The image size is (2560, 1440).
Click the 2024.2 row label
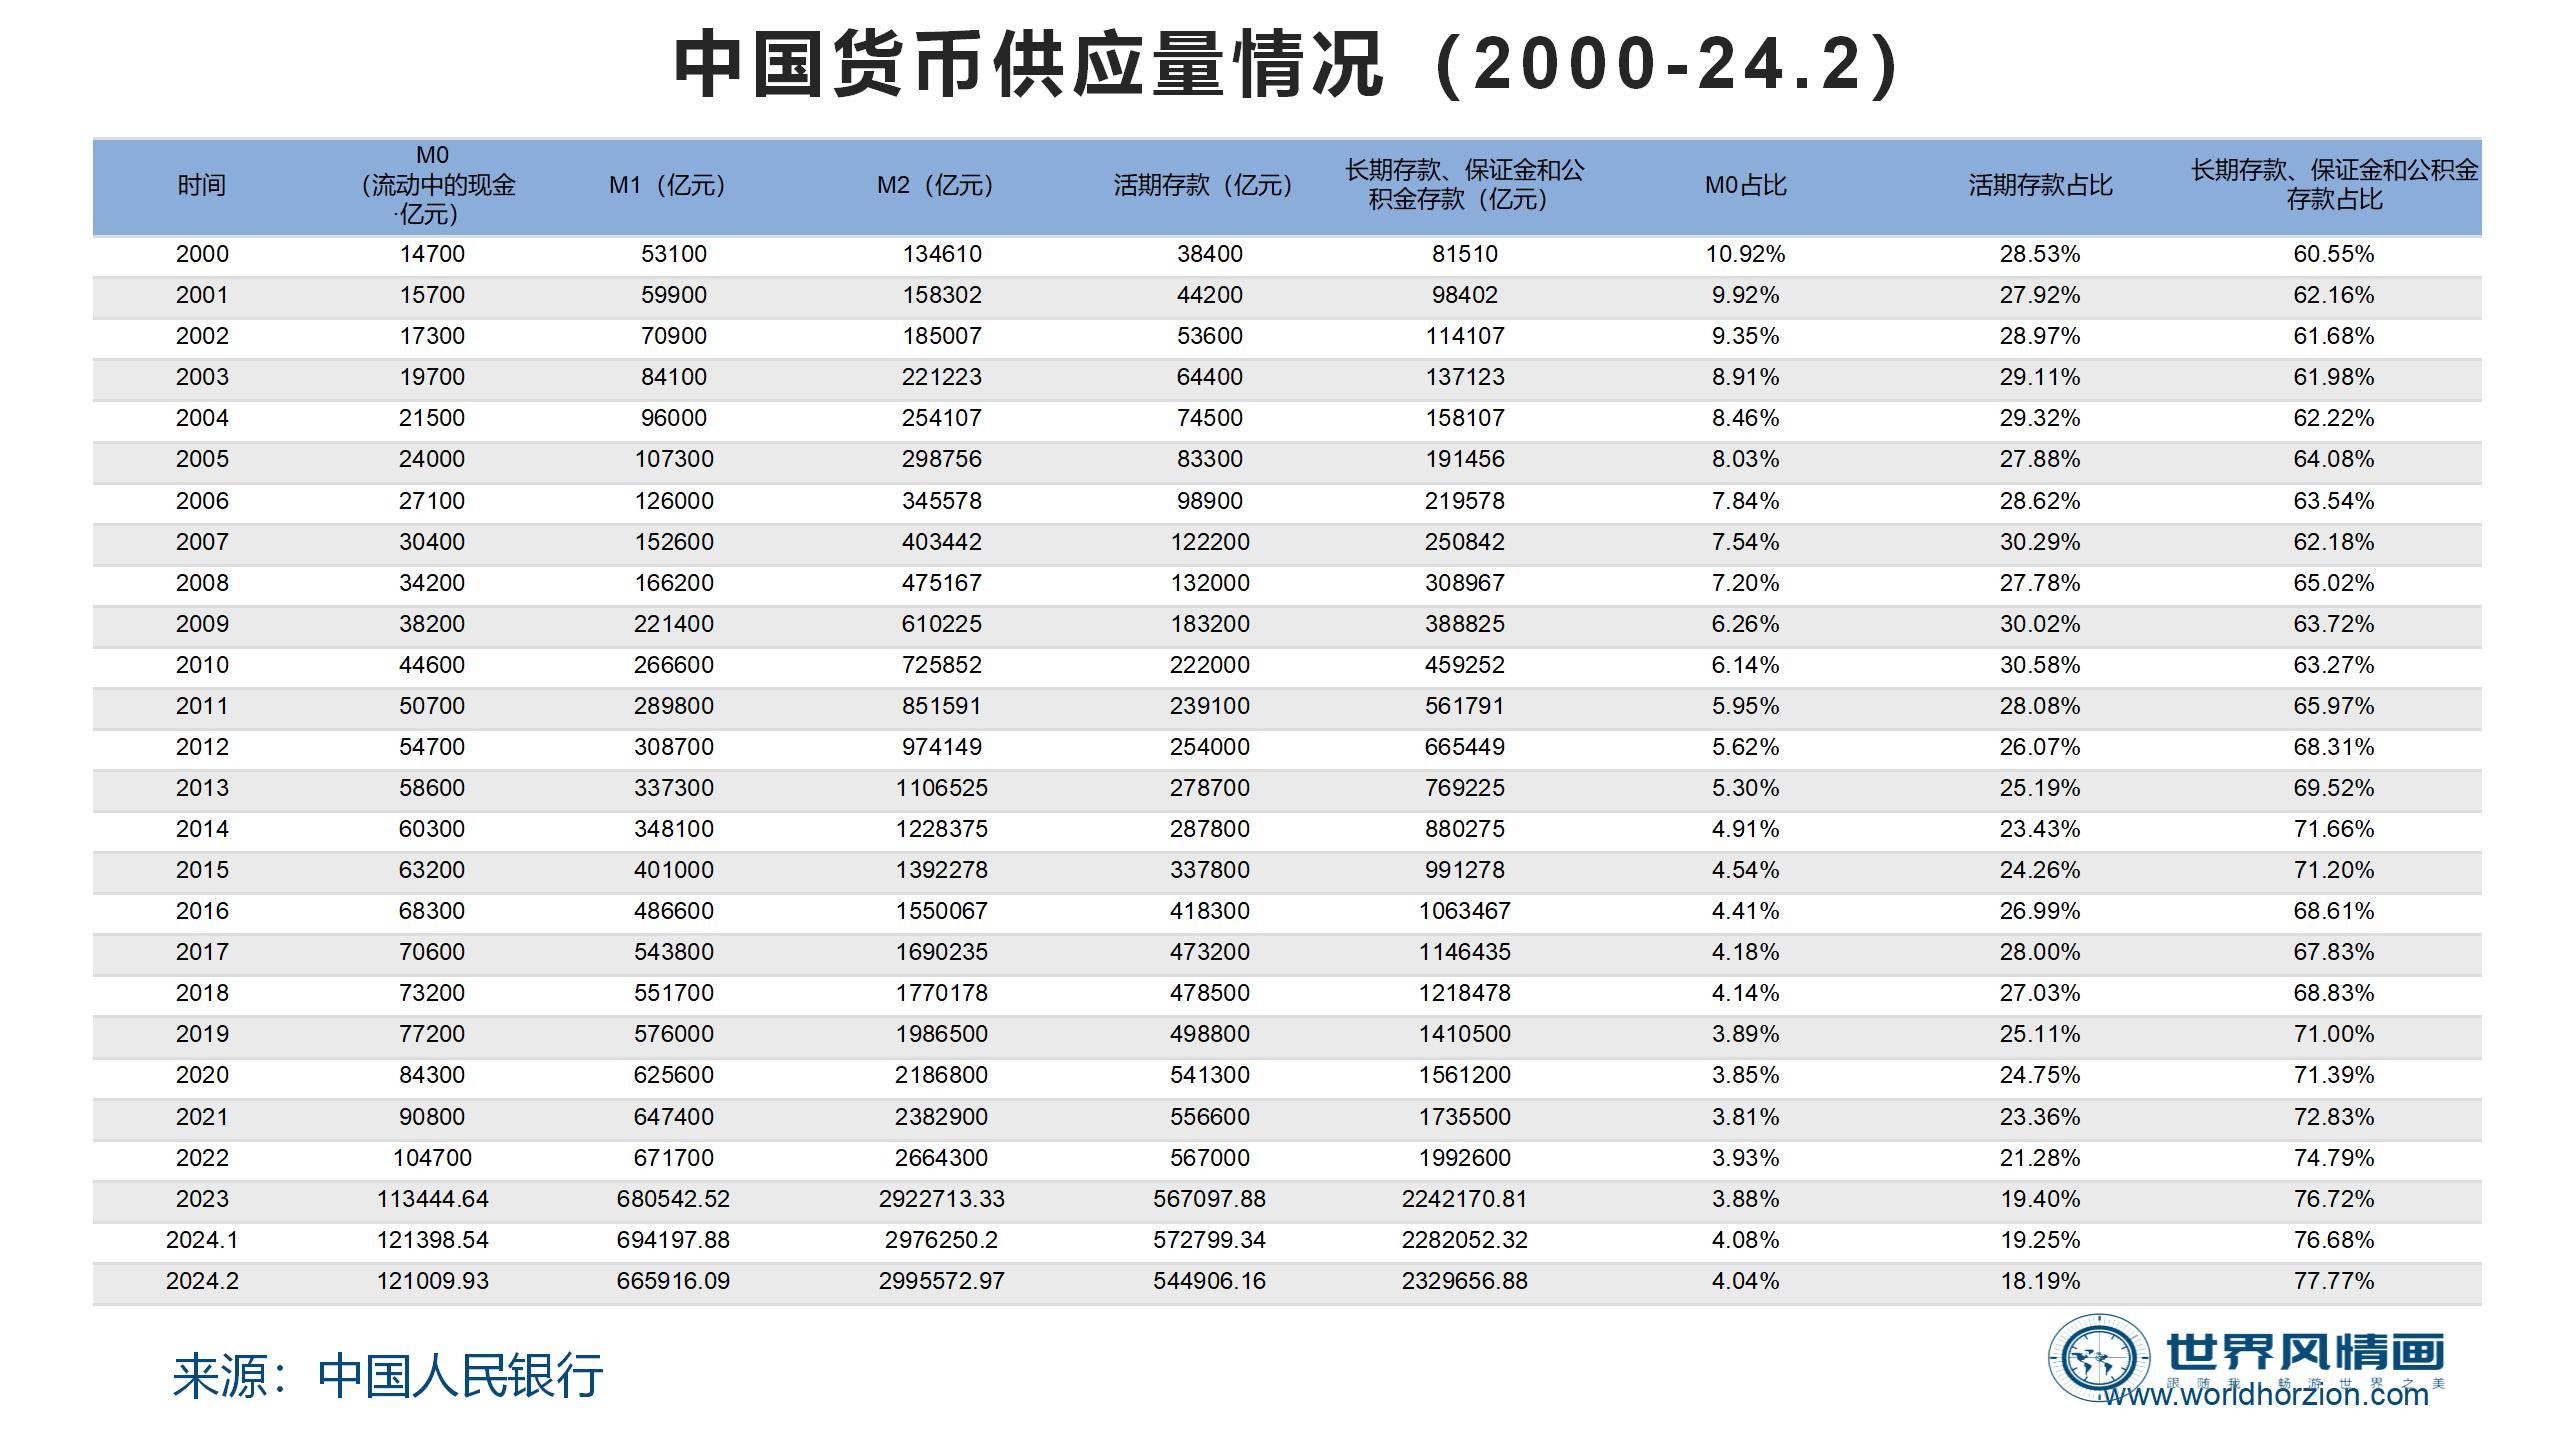pyautogui.click(x=201, y=1280)
